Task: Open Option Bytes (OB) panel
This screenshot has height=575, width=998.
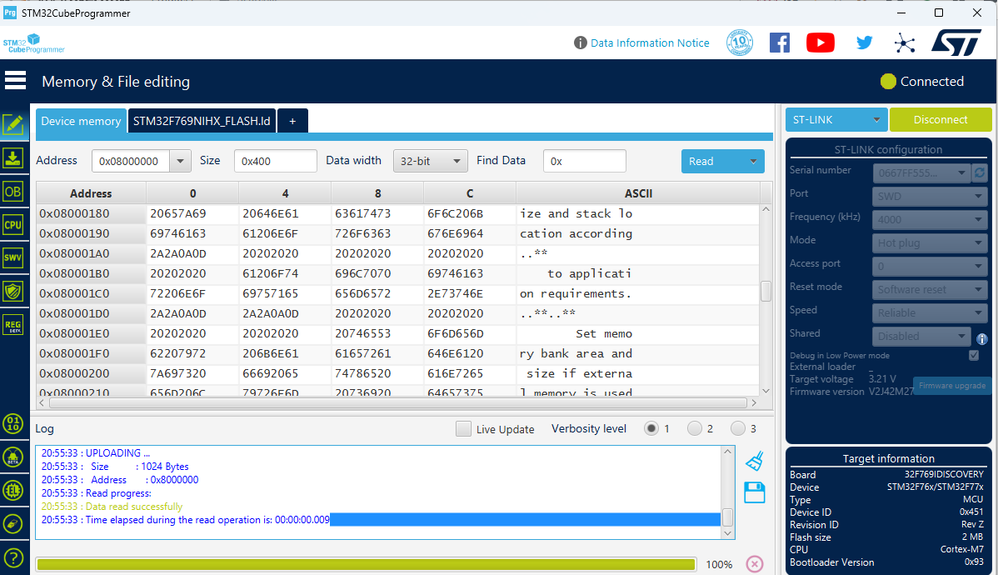Action: (x=13, y=191)
